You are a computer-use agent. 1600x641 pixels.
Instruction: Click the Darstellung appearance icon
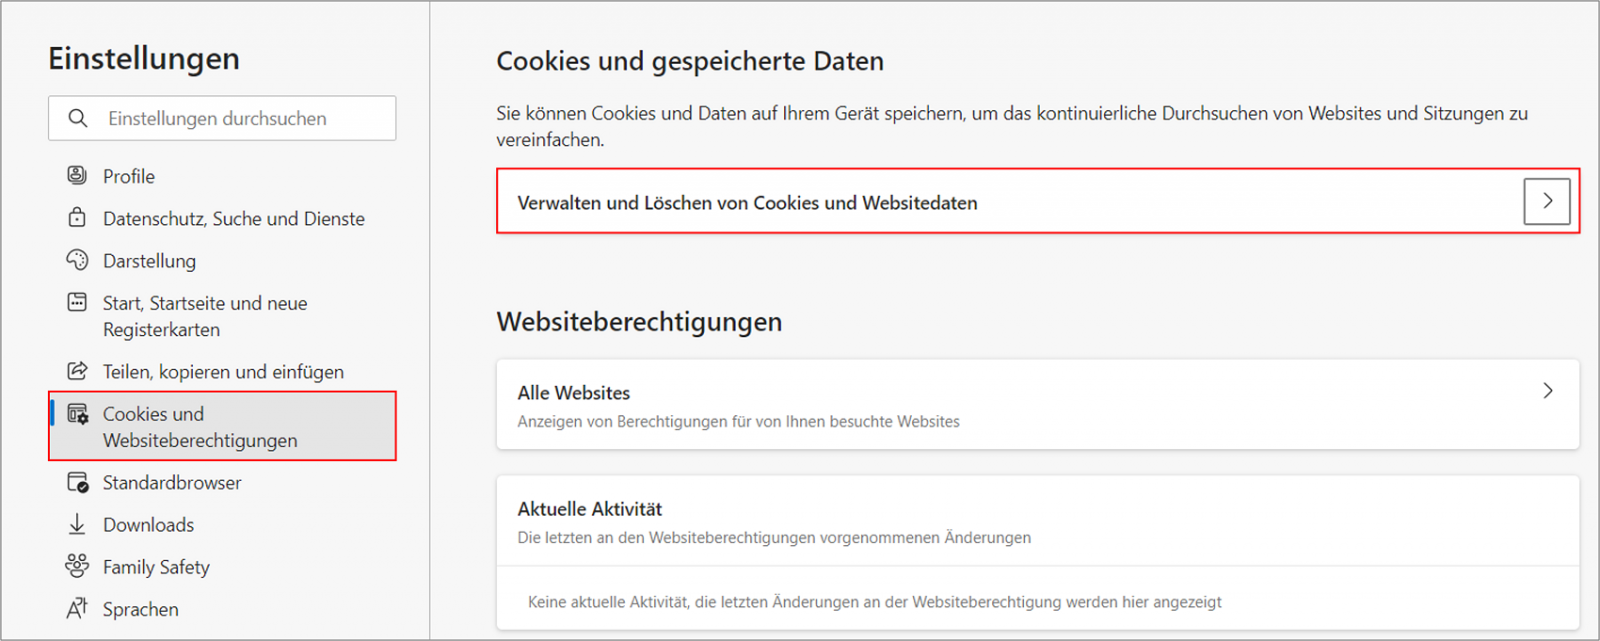(77, 260)
